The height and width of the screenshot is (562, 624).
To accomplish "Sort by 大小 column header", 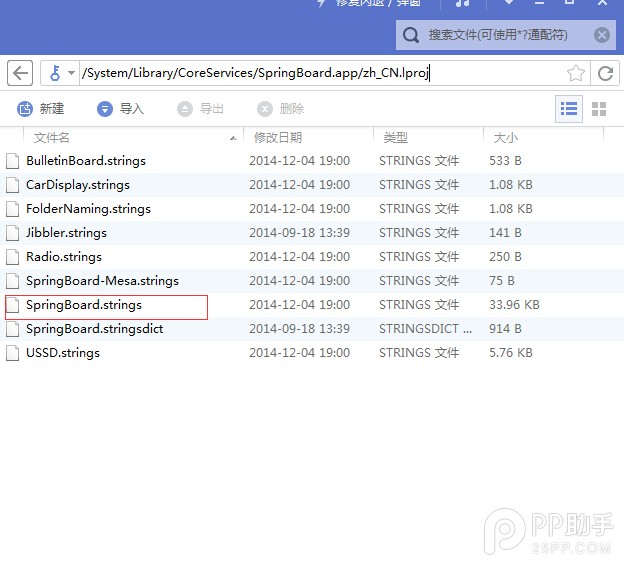I will pyautogui.click(x=544, y=138).
